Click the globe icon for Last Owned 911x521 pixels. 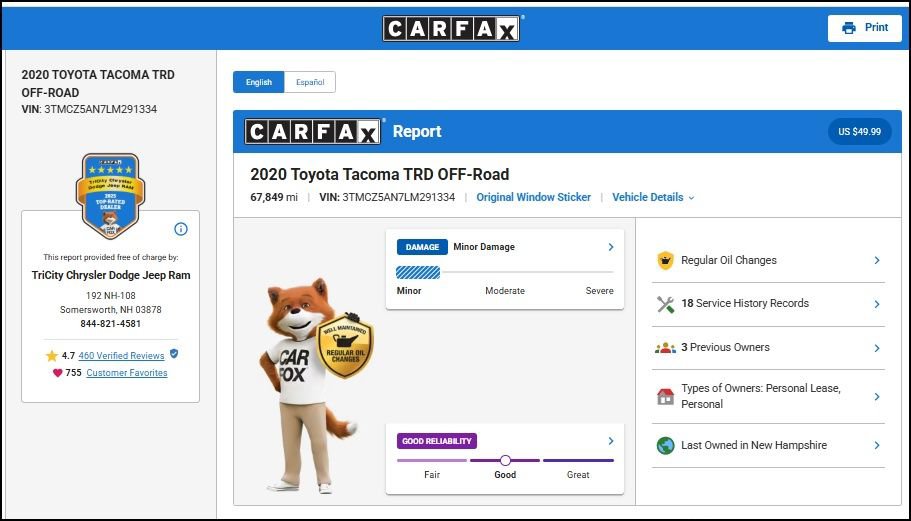tap(665, 445)
